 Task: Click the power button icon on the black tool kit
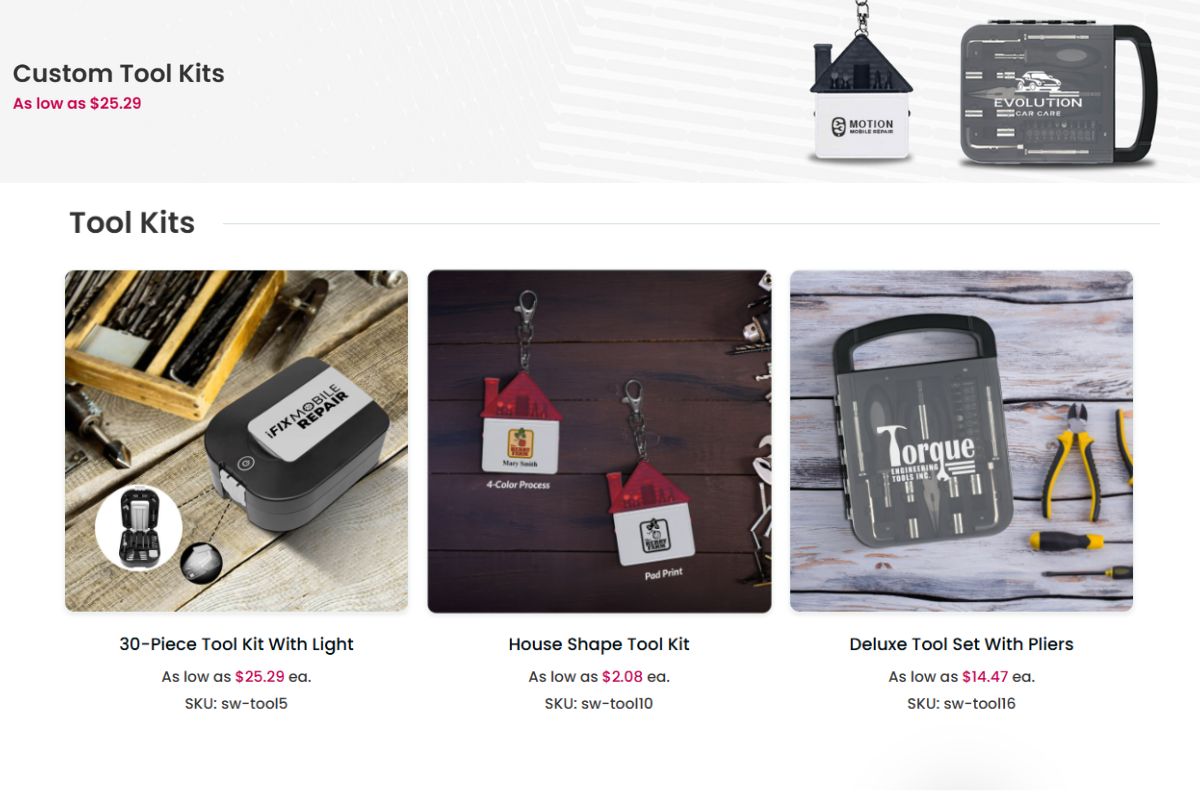[x=242, y=463]
